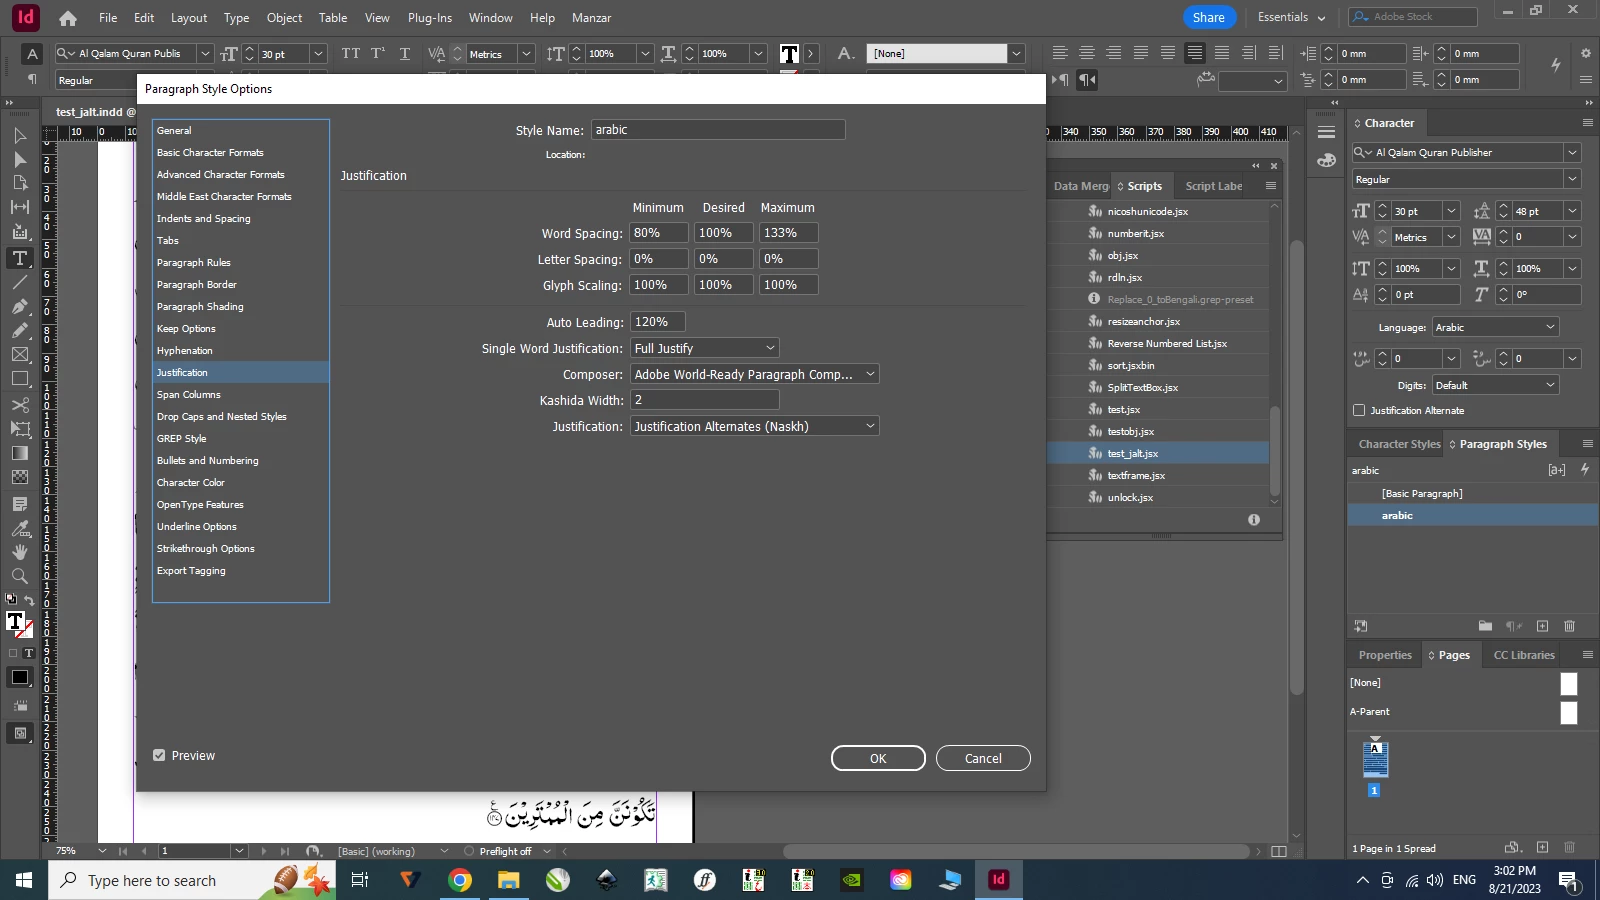Click page 1 thumbnail in Pages panel
Image resolution: width=1600 pixels, height=900 pixels.
tap(1376, 760)
